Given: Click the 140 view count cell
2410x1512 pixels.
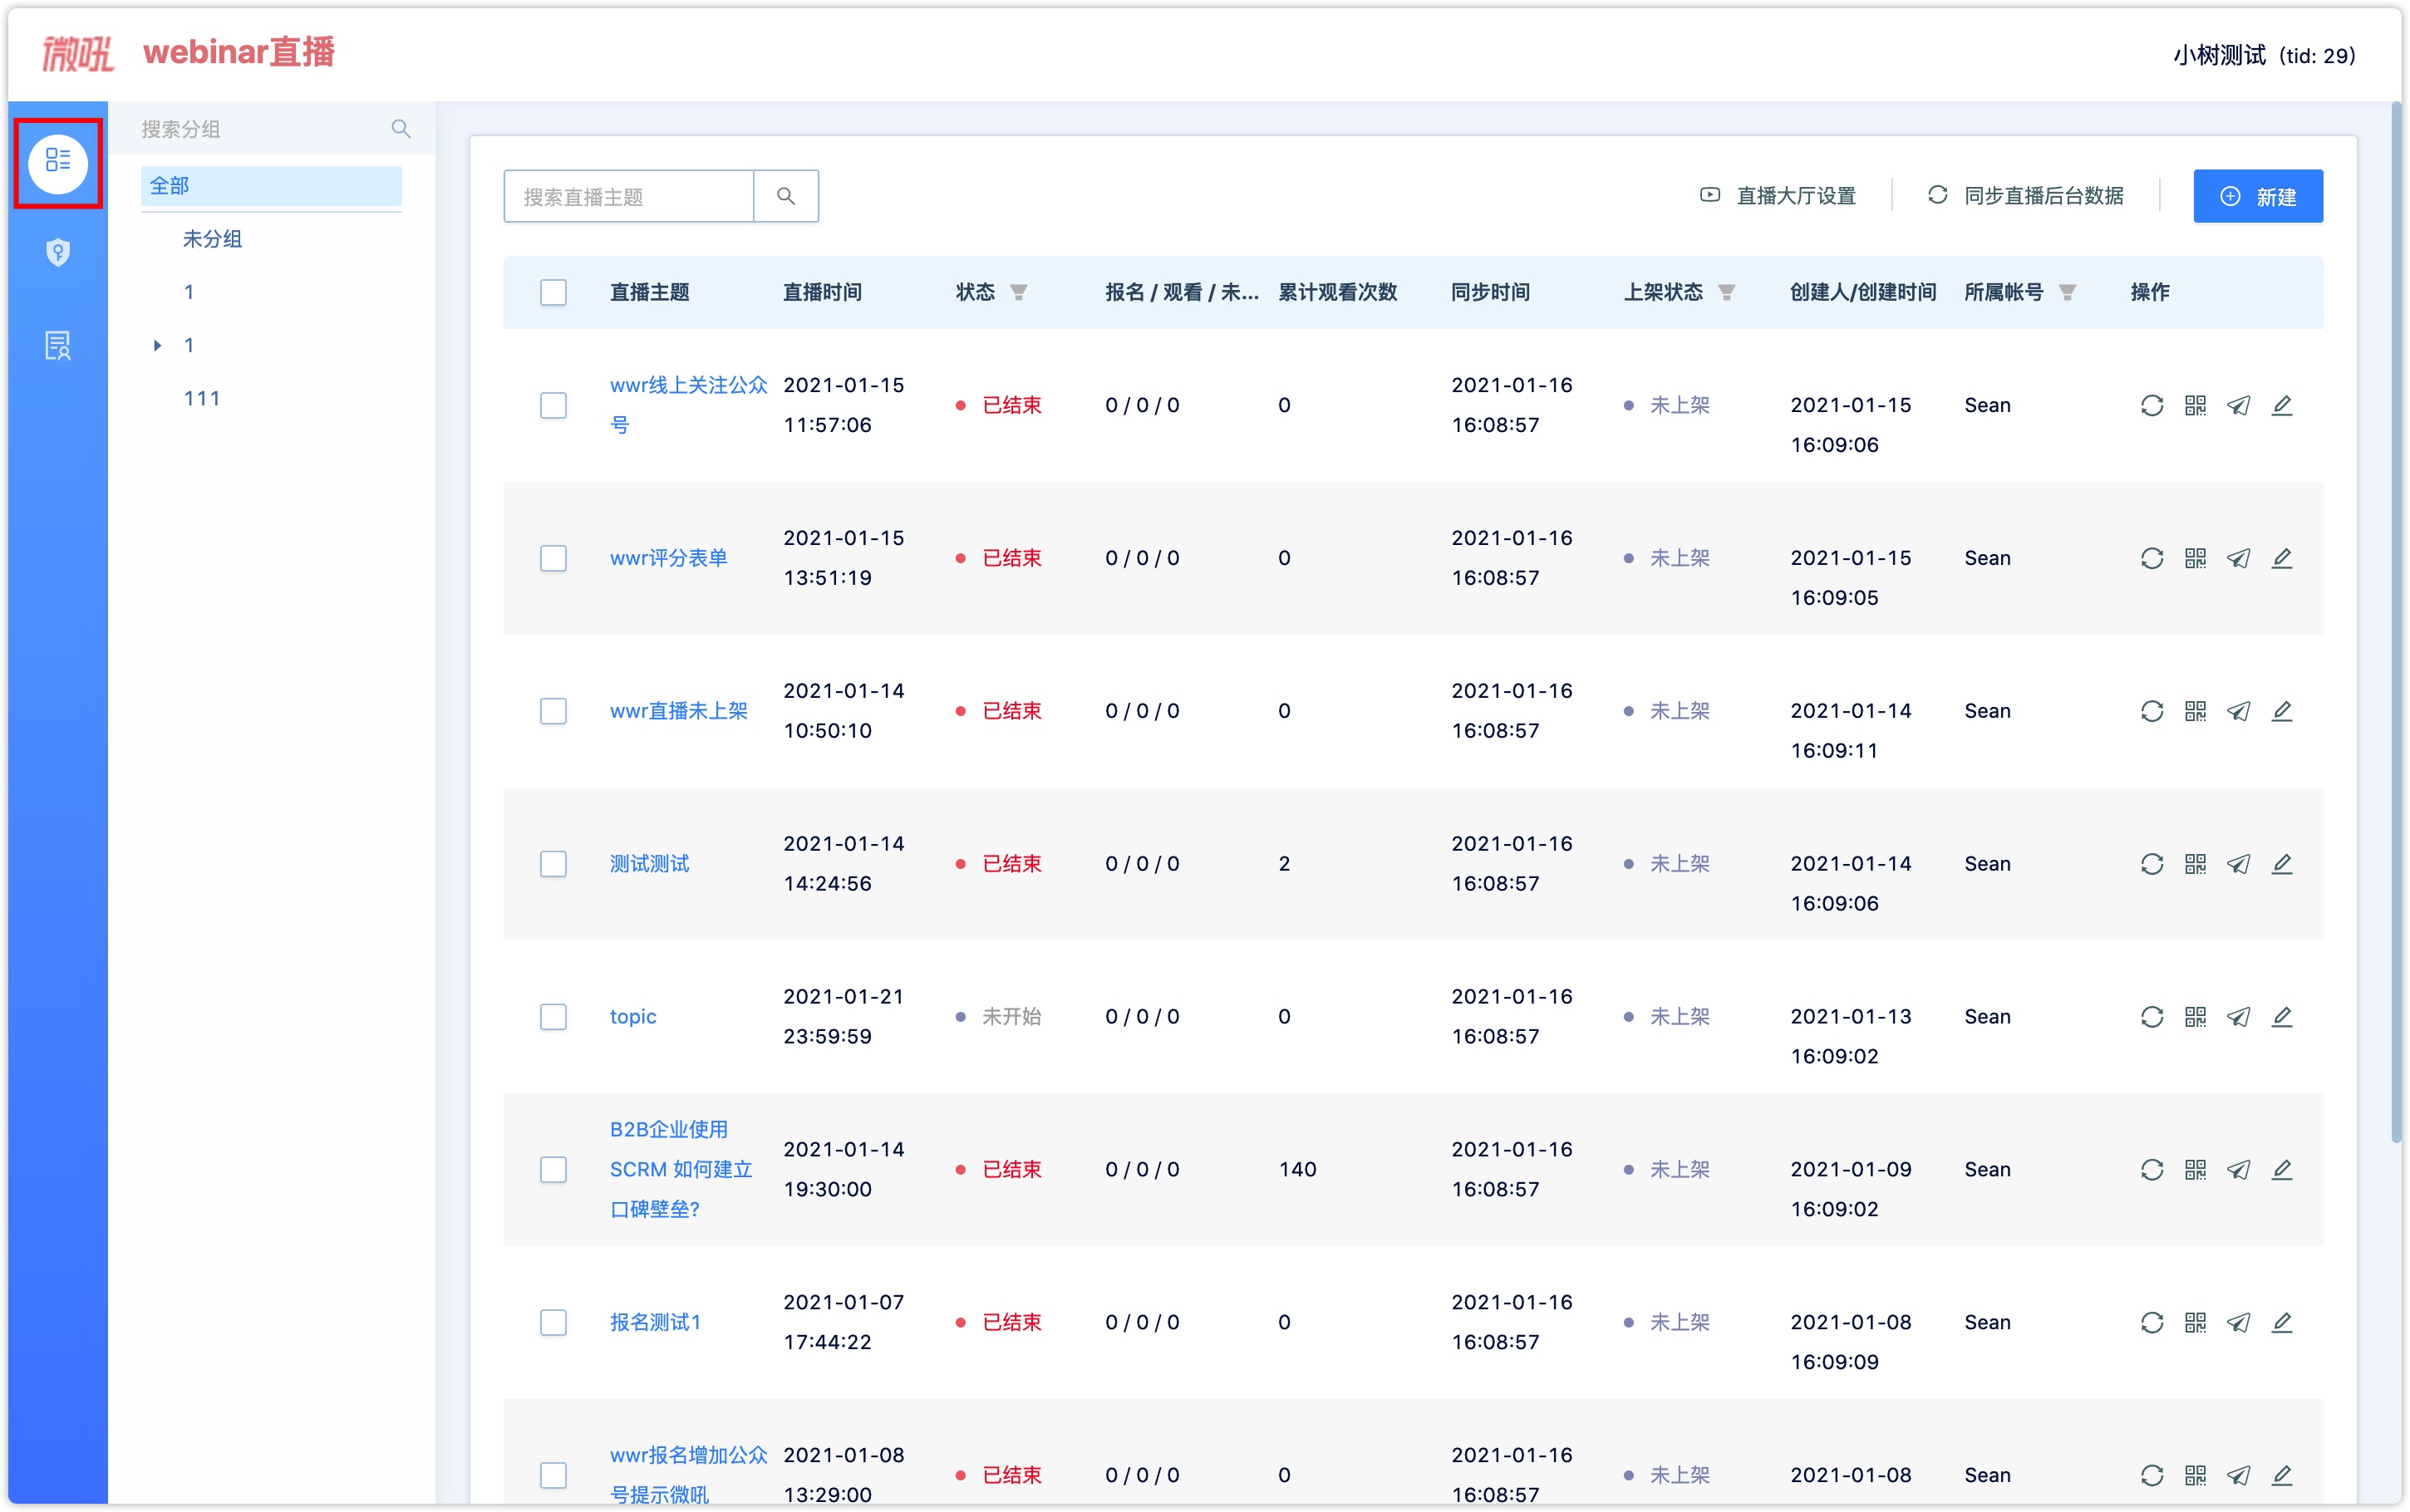Looking at the screenshot, I should click(x=1297, y=1170).
